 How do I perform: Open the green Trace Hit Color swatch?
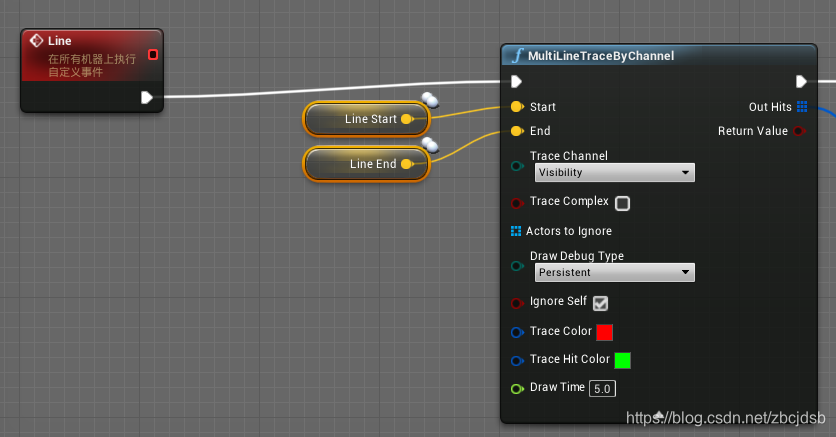click(x=622, y=360)
